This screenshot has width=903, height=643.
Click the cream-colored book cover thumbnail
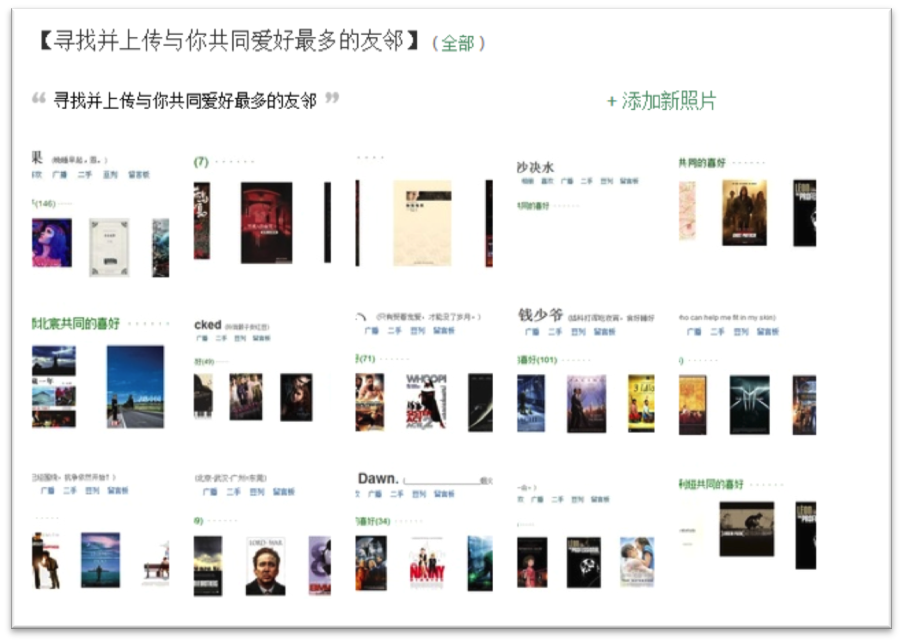[x=422, y=223]
